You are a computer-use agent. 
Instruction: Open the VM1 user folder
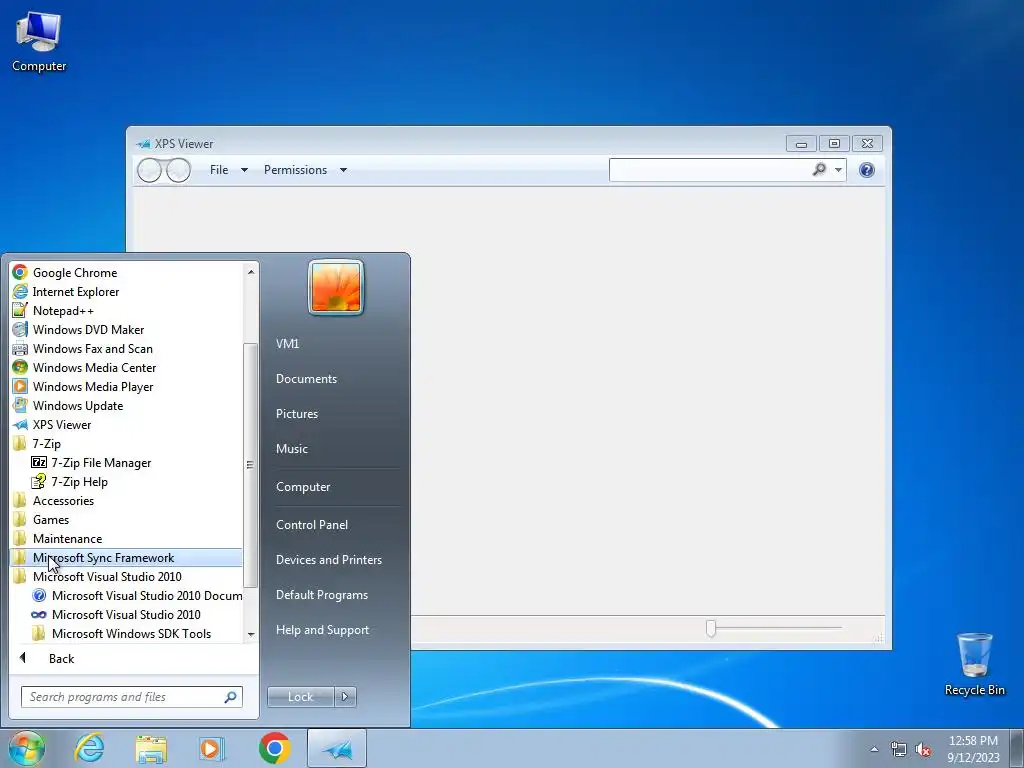287,344
